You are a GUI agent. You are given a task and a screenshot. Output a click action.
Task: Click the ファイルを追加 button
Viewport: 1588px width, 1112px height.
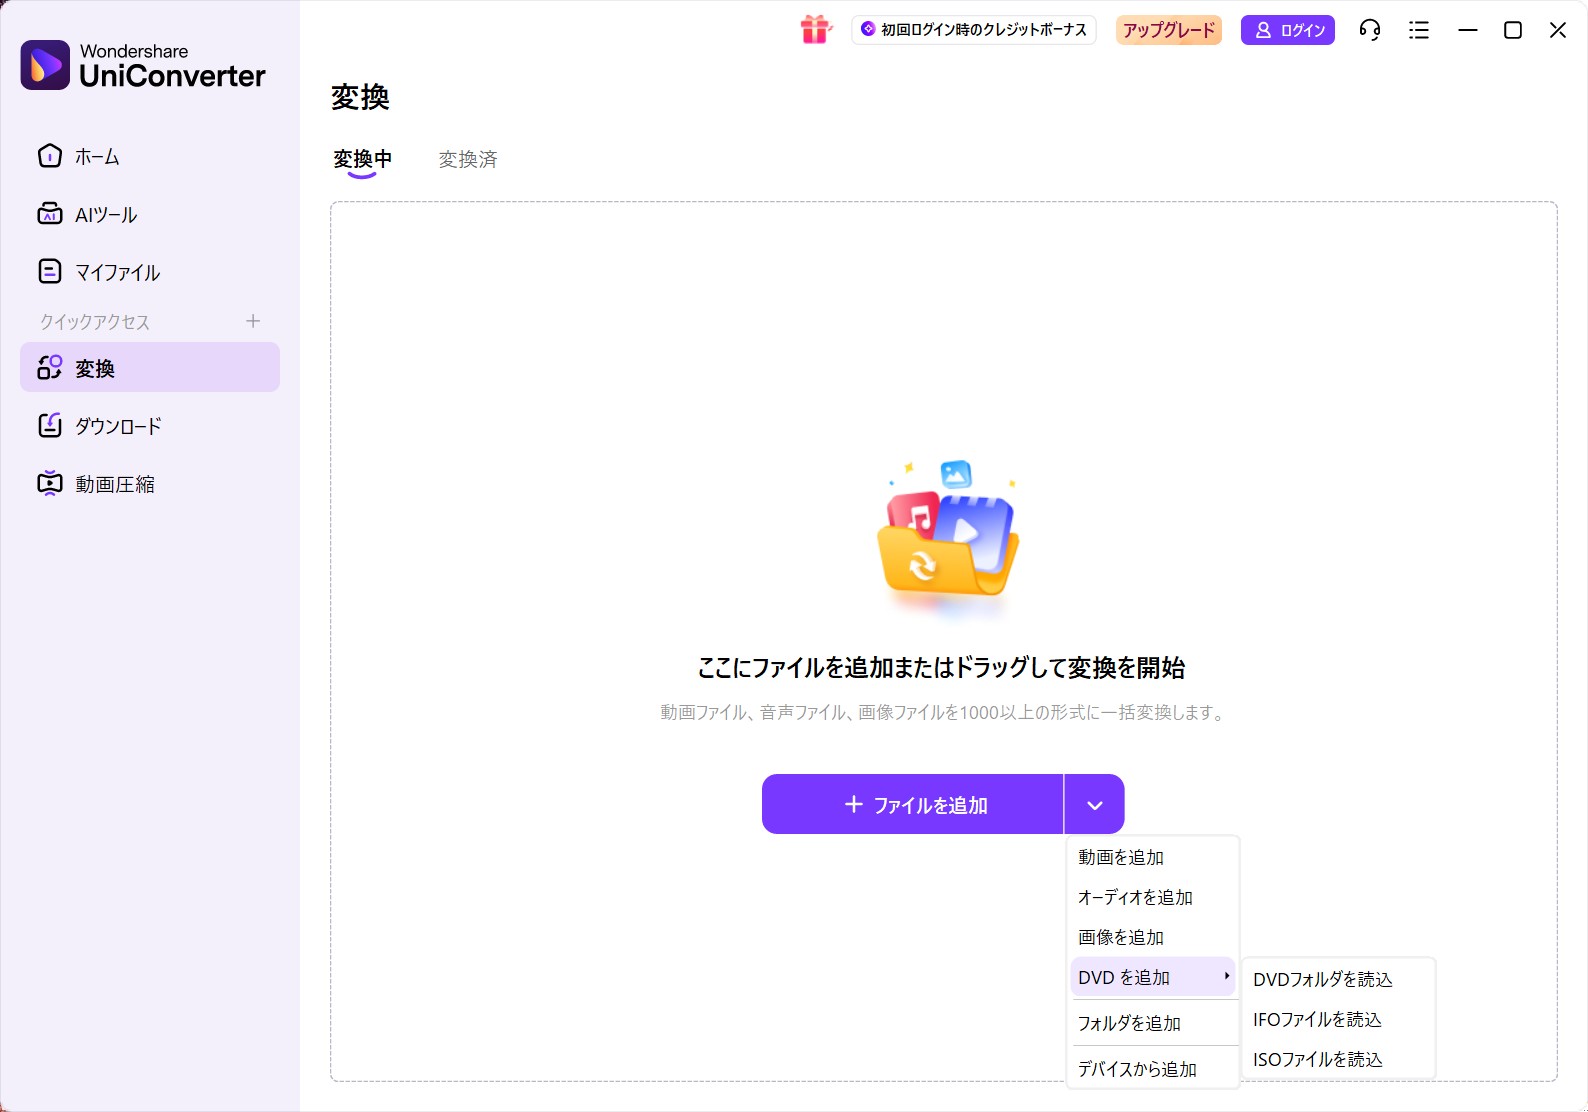coord(914,805)
